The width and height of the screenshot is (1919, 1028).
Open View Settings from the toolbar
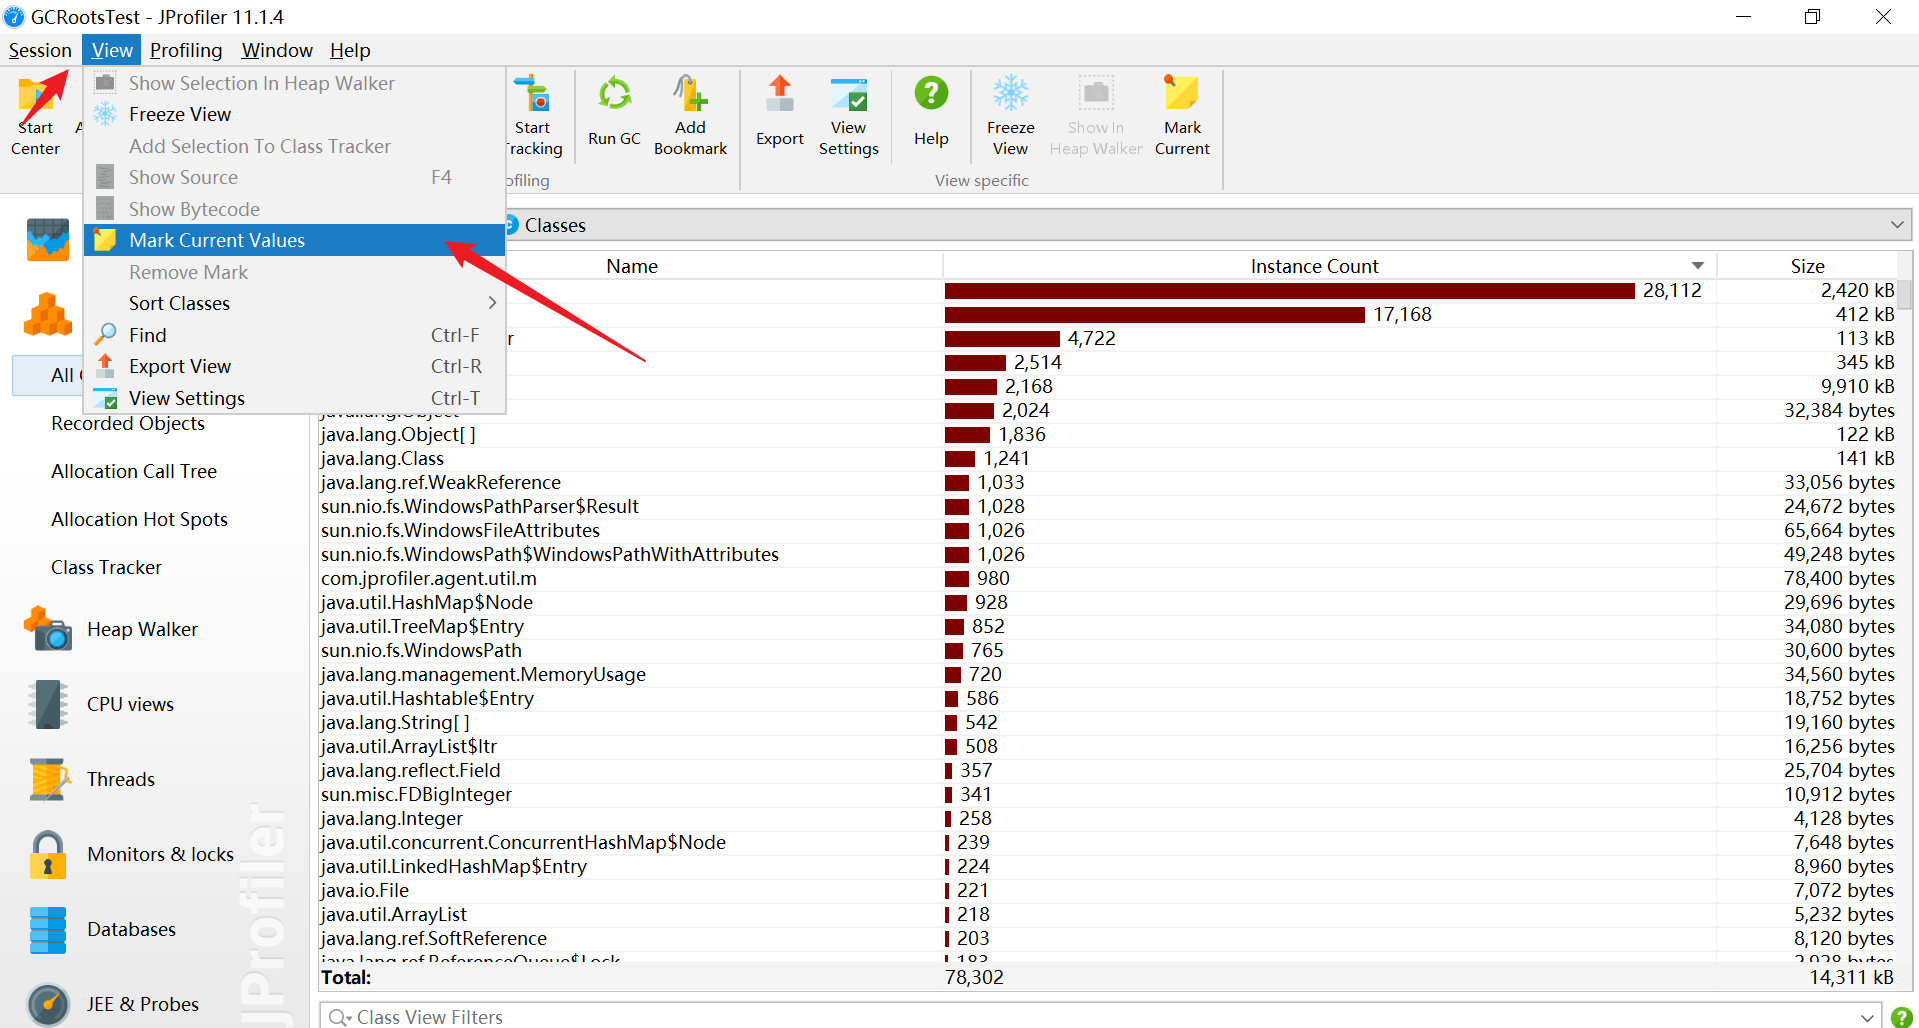click(848, 96)
